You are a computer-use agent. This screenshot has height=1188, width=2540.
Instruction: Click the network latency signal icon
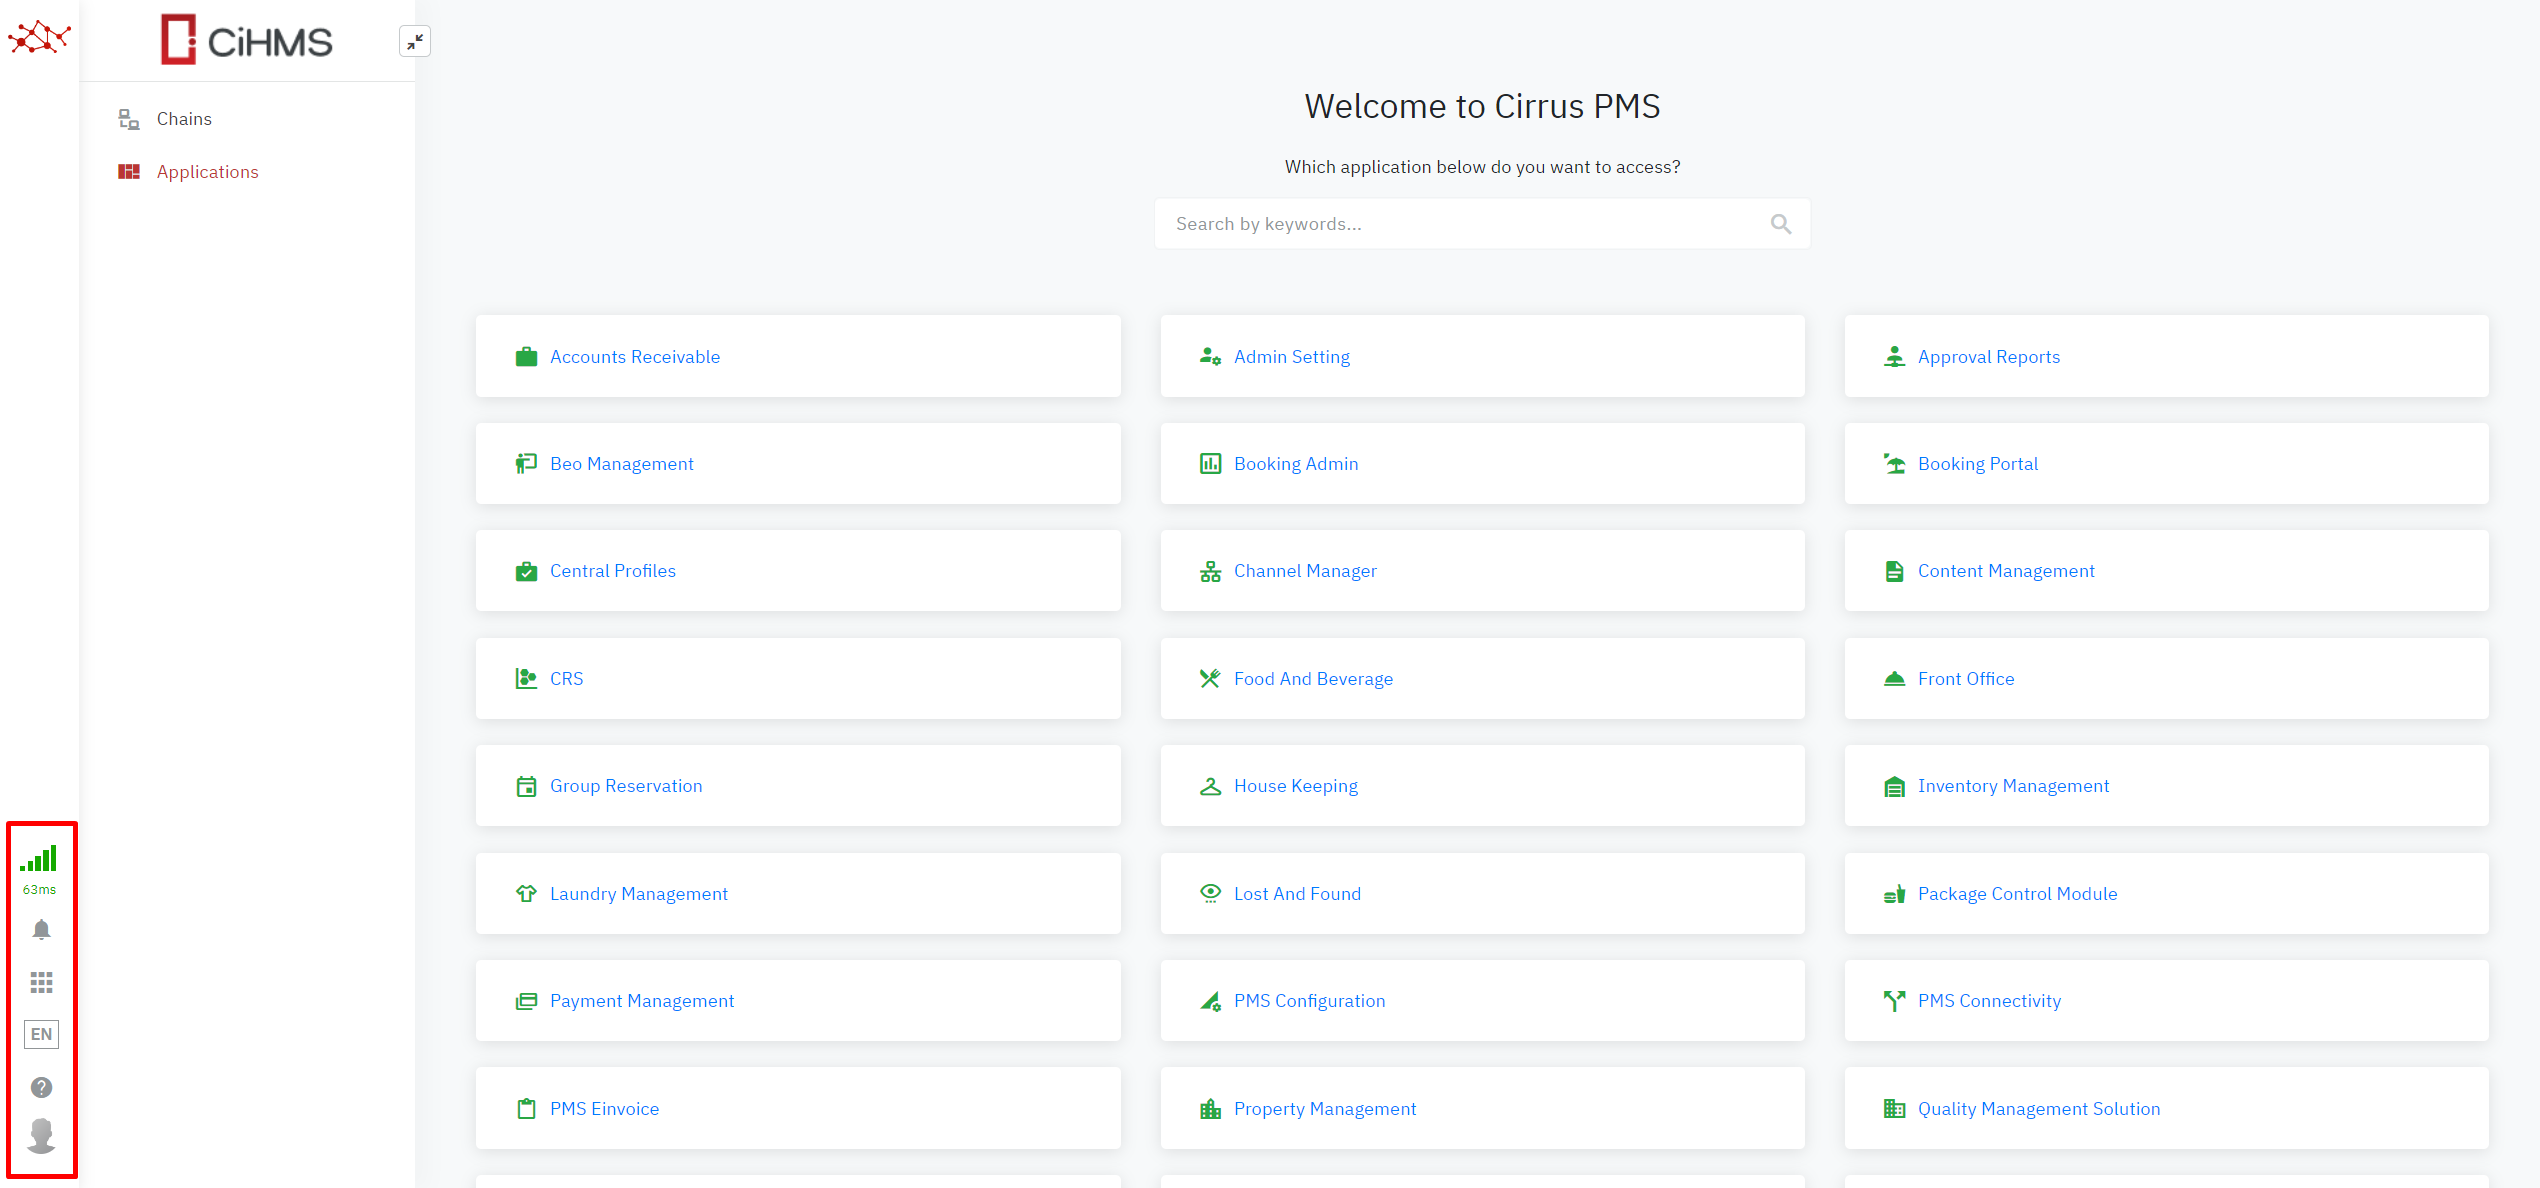click(39, 860)
